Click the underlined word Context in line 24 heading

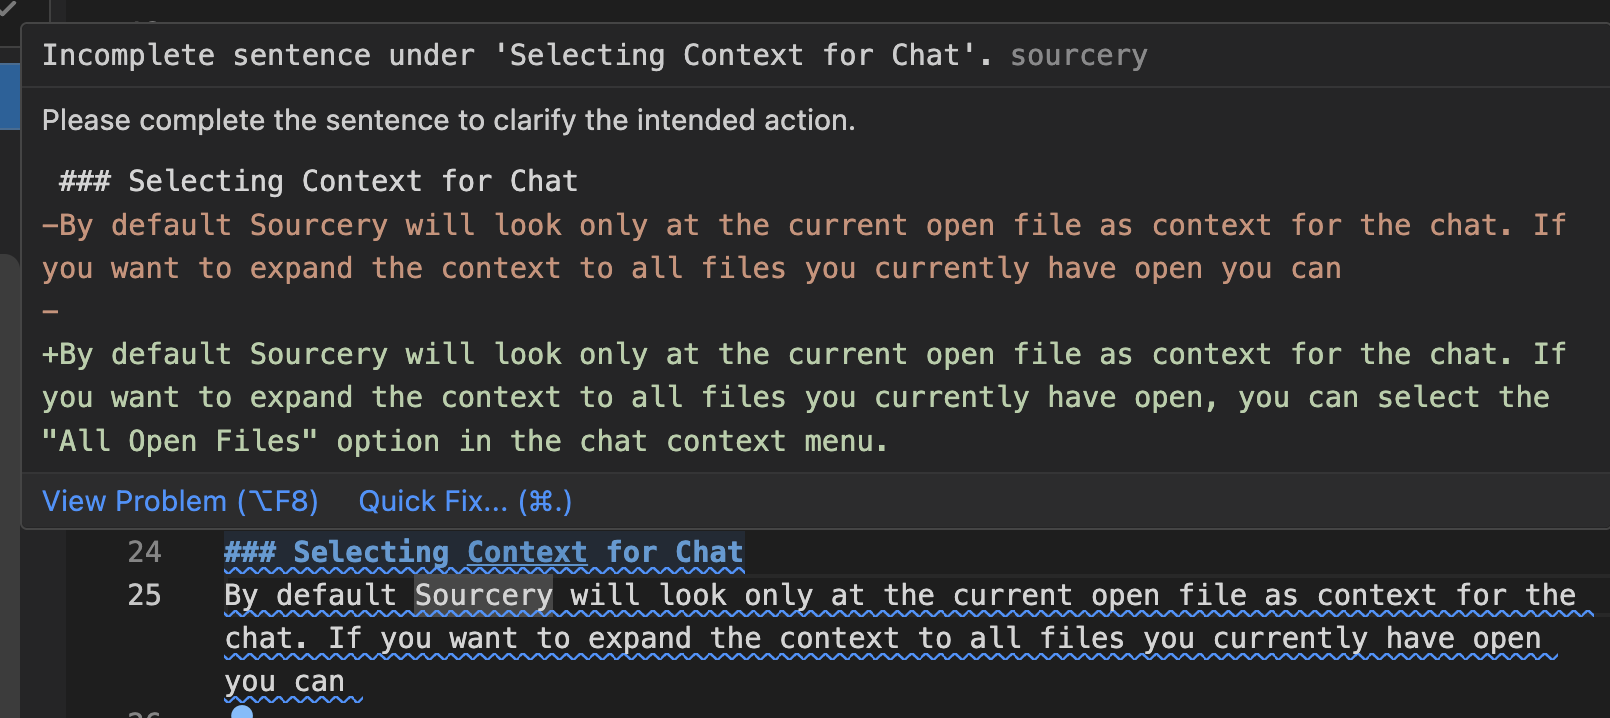526,552
